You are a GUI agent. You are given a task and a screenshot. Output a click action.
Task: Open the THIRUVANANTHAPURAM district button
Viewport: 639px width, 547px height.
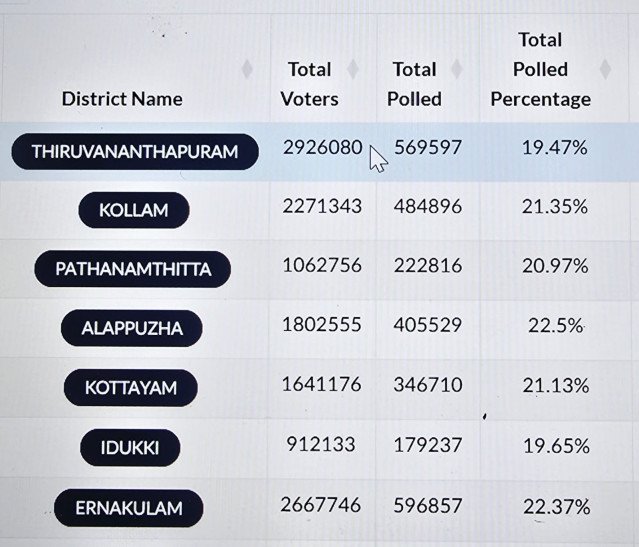[135, 152]
